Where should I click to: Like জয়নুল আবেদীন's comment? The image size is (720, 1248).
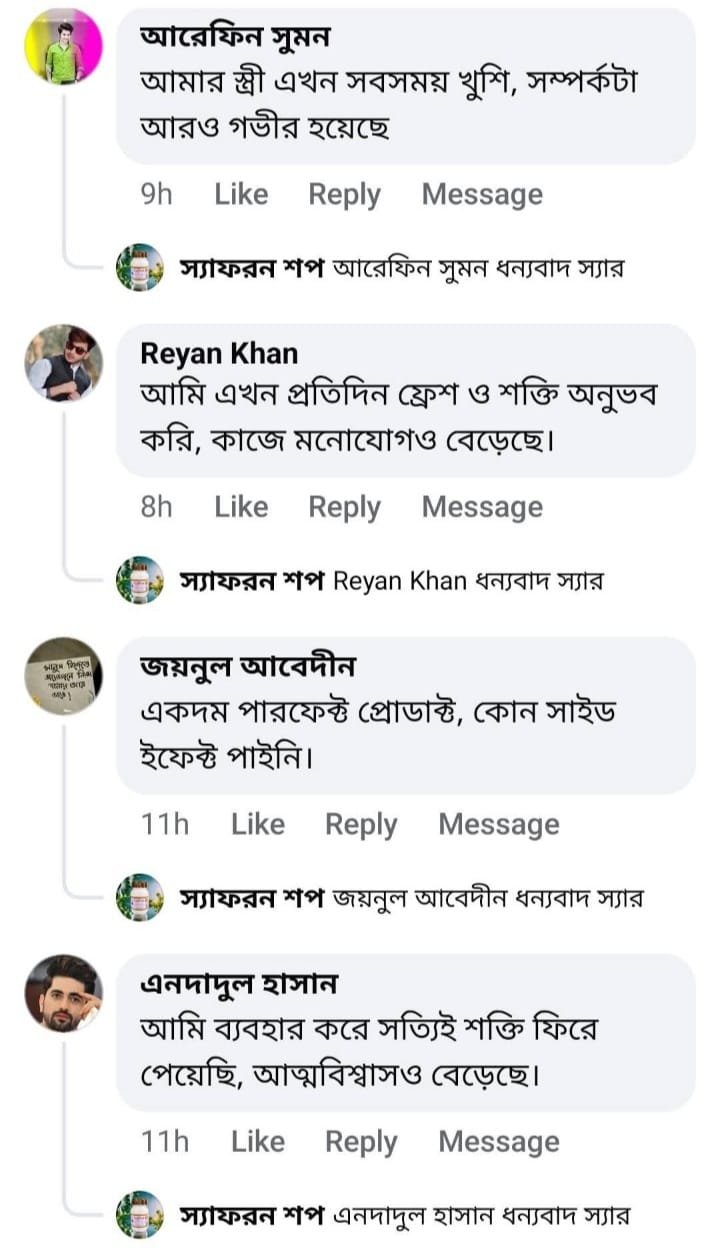pyautogui.click(x=258, y=824)
